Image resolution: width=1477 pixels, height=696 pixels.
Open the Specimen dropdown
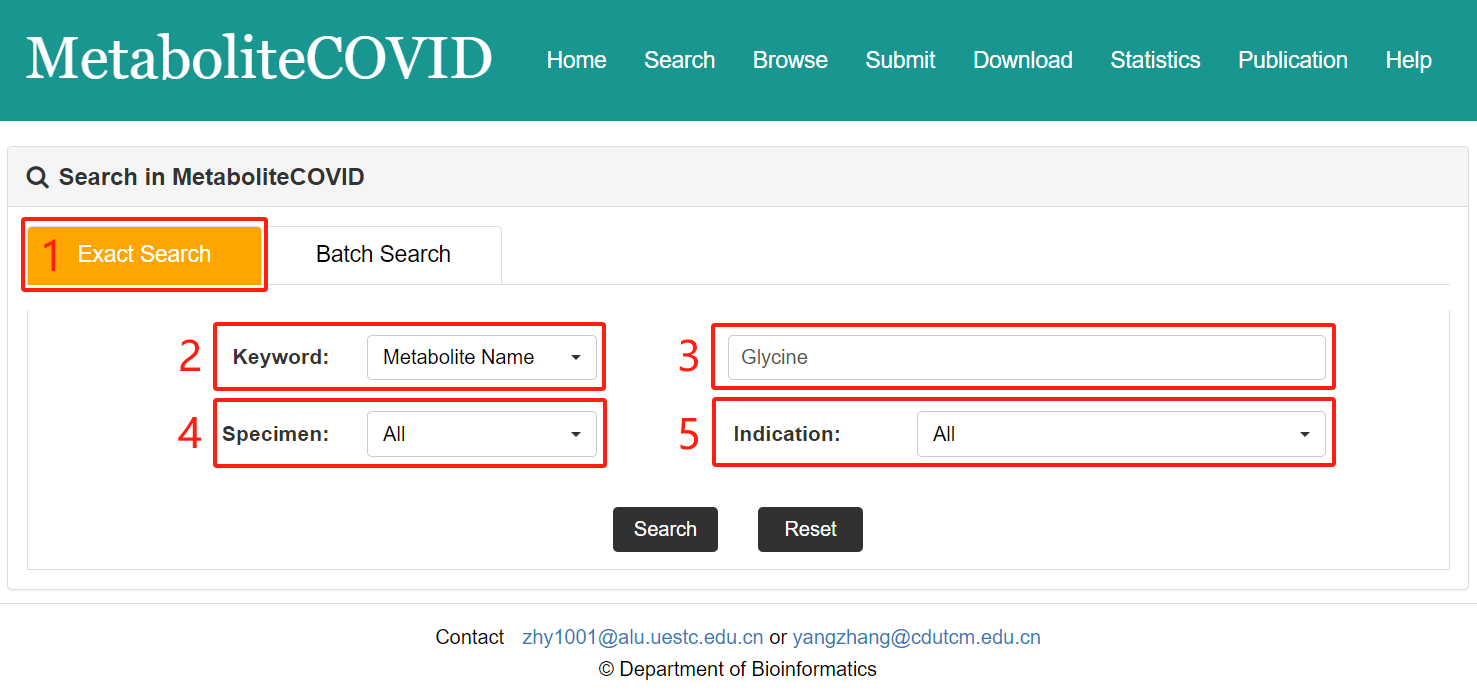(481, 434)
